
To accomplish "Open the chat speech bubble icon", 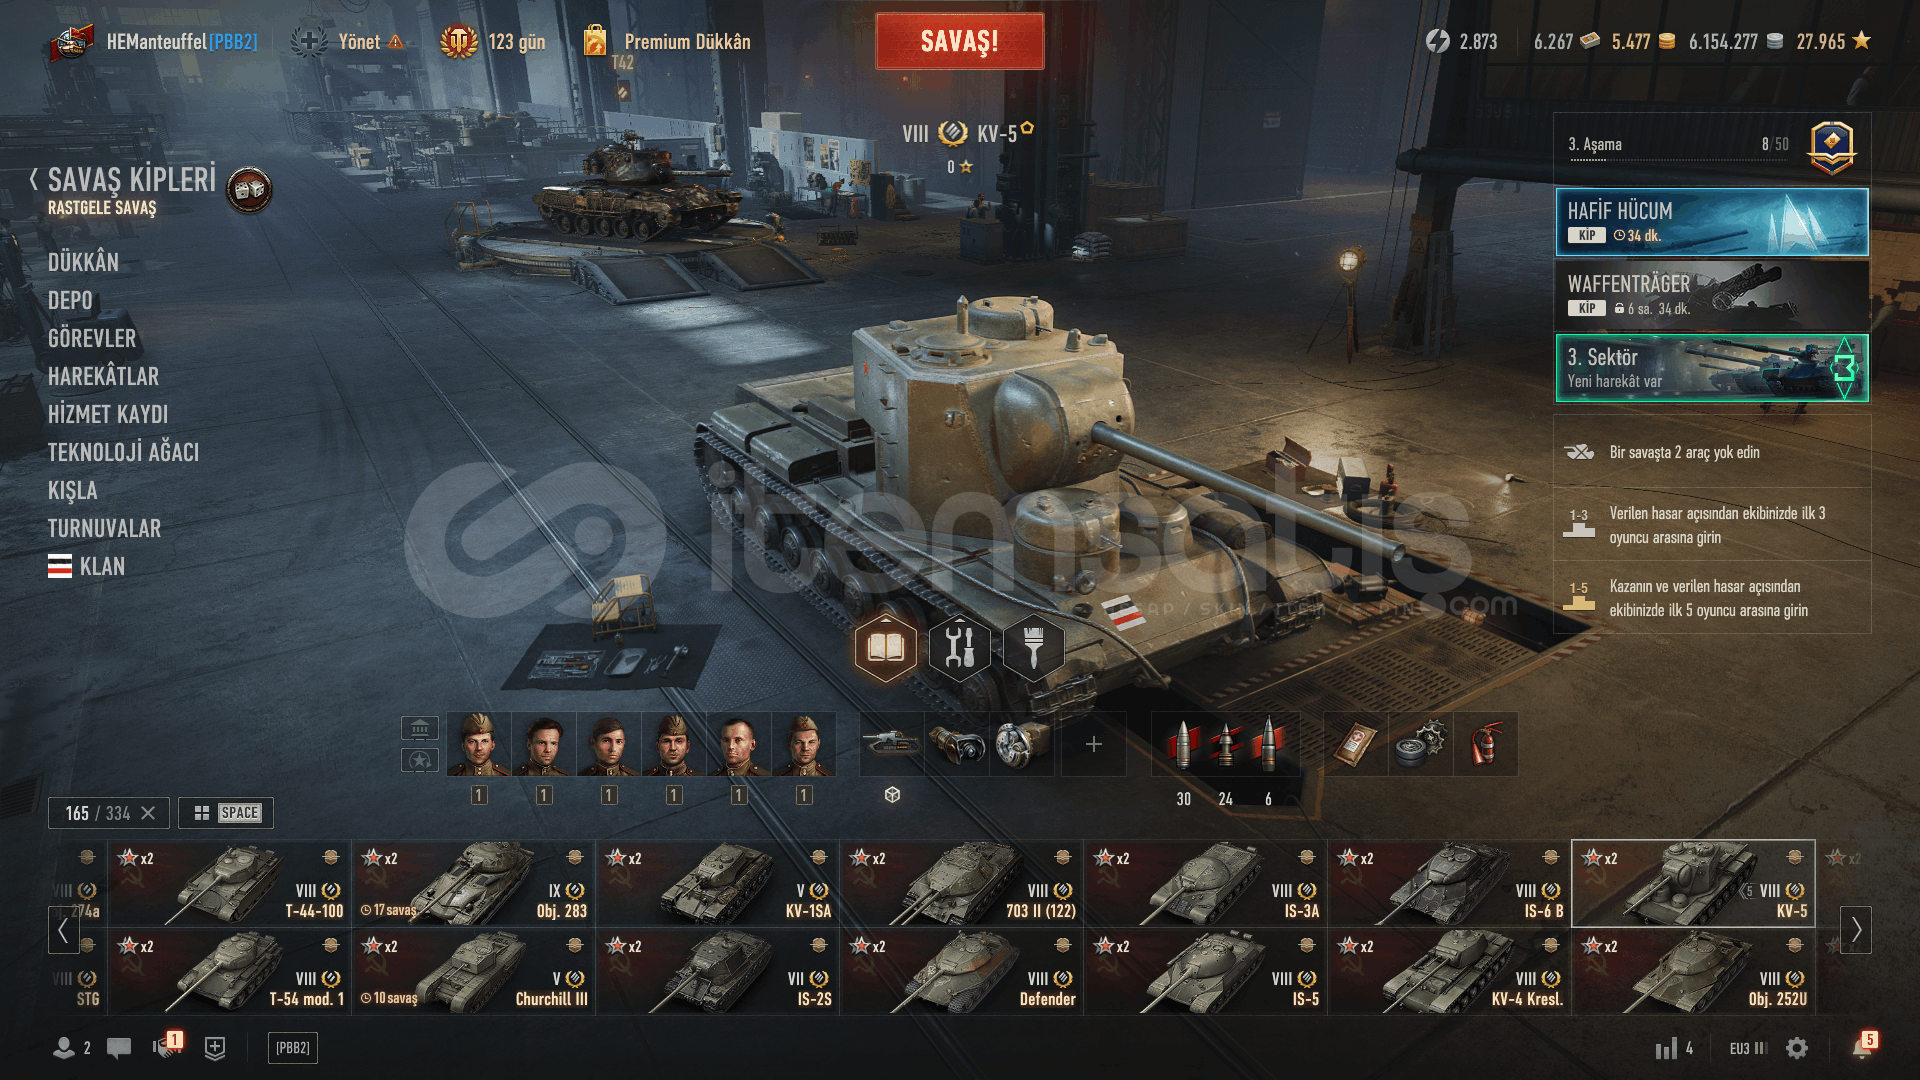I will click(x=119, y=1048).
